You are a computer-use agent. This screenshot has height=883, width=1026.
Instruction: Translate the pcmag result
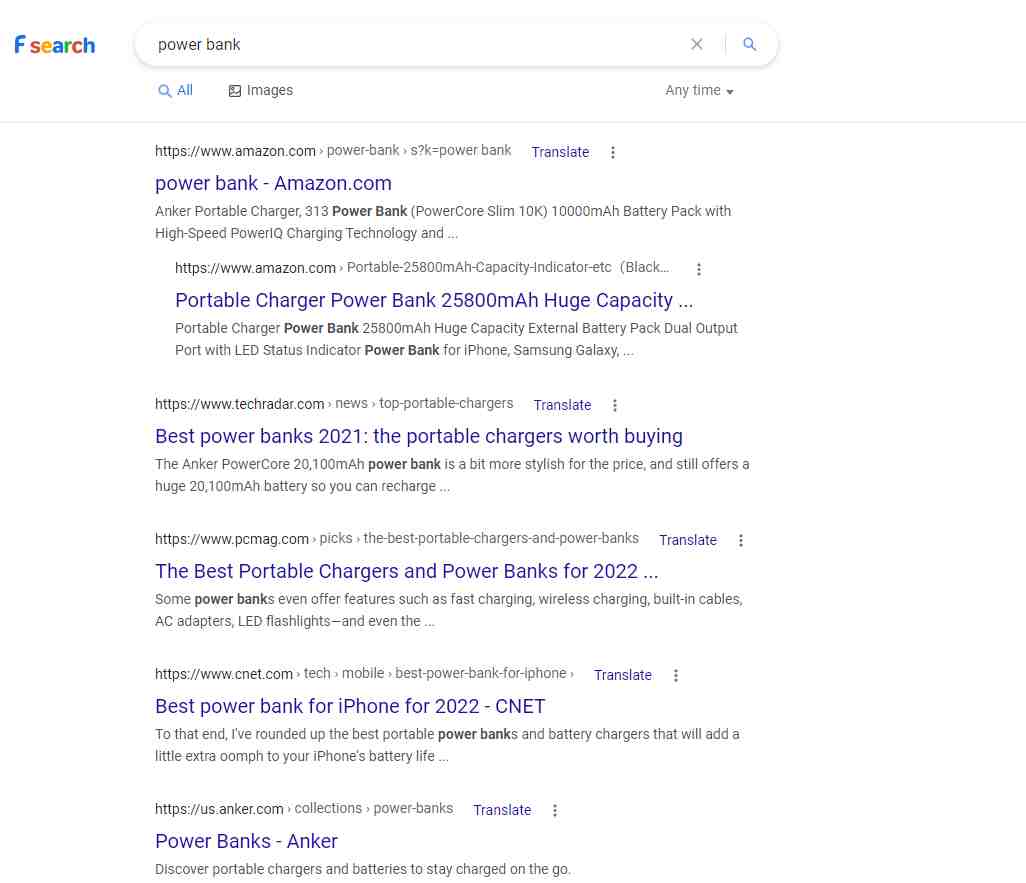coord(688,540)
